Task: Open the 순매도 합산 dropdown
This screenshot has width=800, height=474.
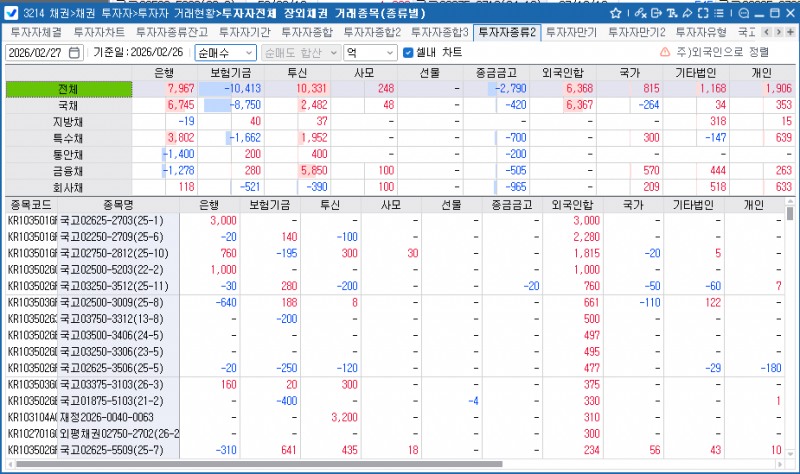Action: pyautogui.click(x=301, y=53)
